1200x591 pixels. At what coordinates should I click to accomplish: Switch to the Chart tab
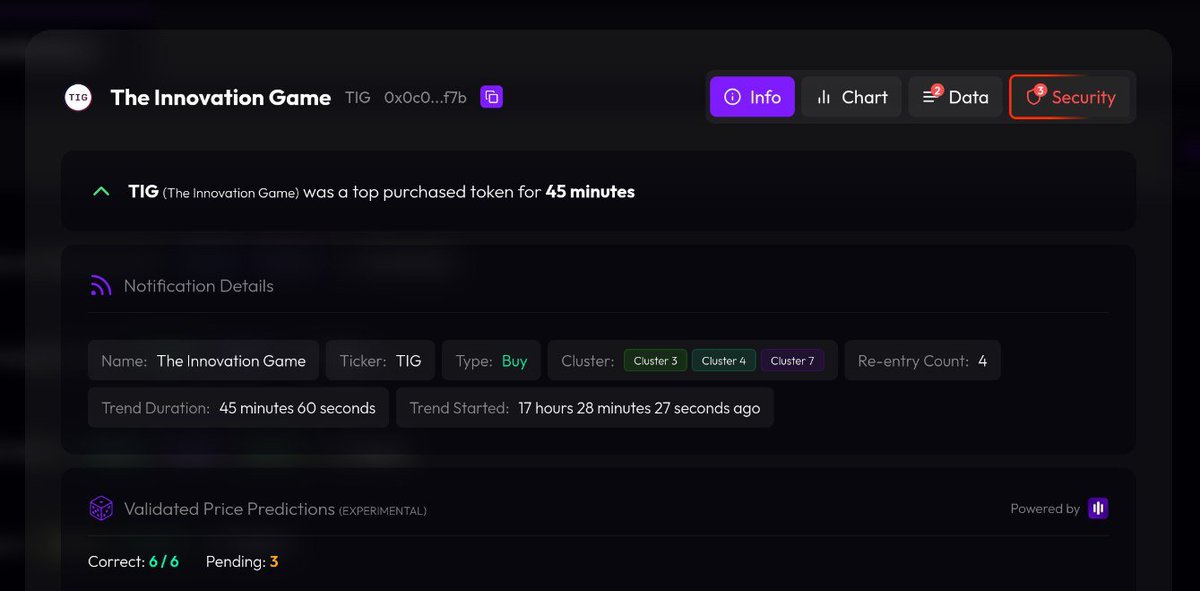coord(851,97)
